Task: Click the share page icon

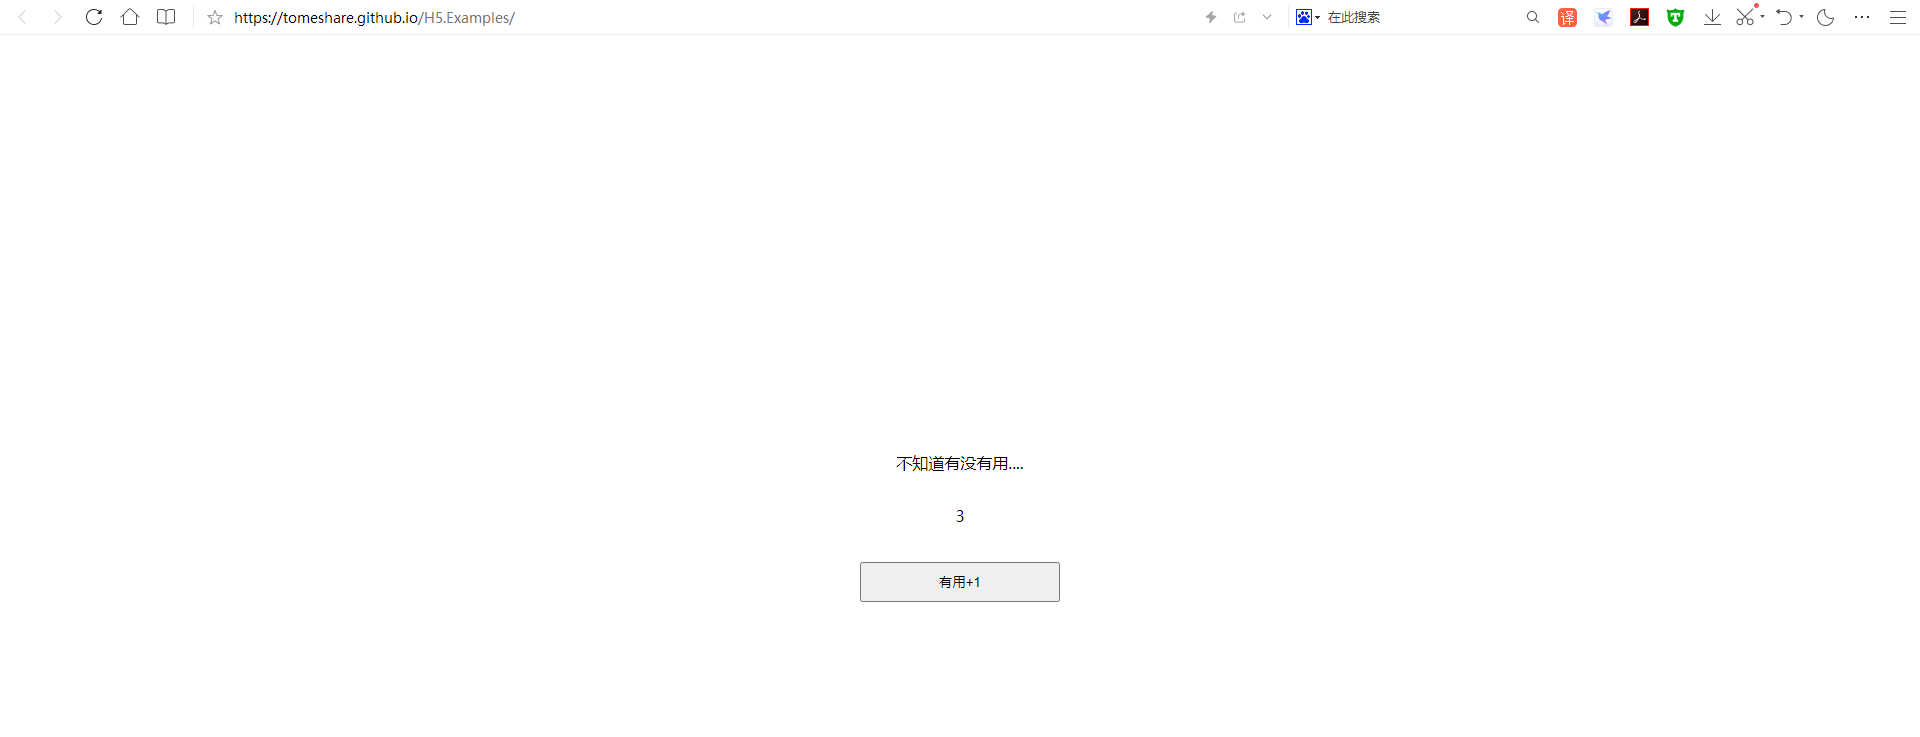Action: pos(1240,17)
